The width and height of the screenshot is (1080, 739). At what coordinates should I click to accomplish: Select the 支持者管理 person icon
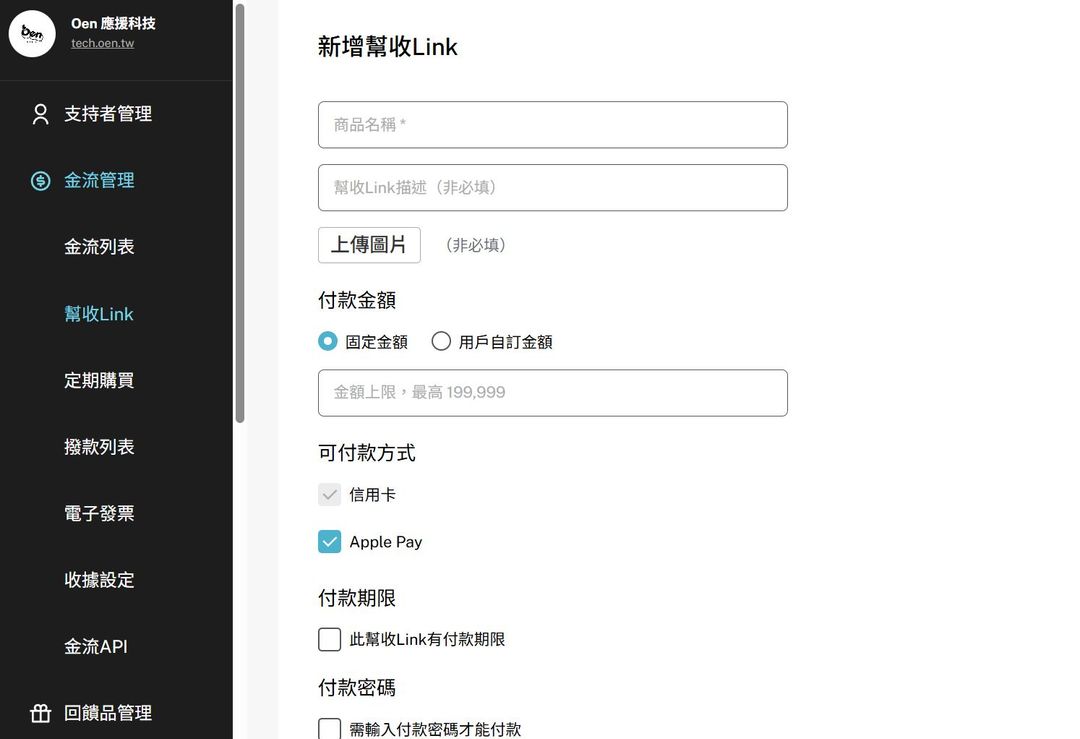pyautogui.click(x=39, y=113)
